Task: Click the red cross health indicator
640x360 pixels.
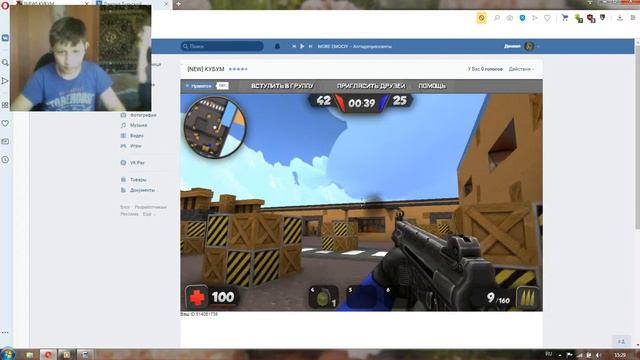Action: (197, 297)
